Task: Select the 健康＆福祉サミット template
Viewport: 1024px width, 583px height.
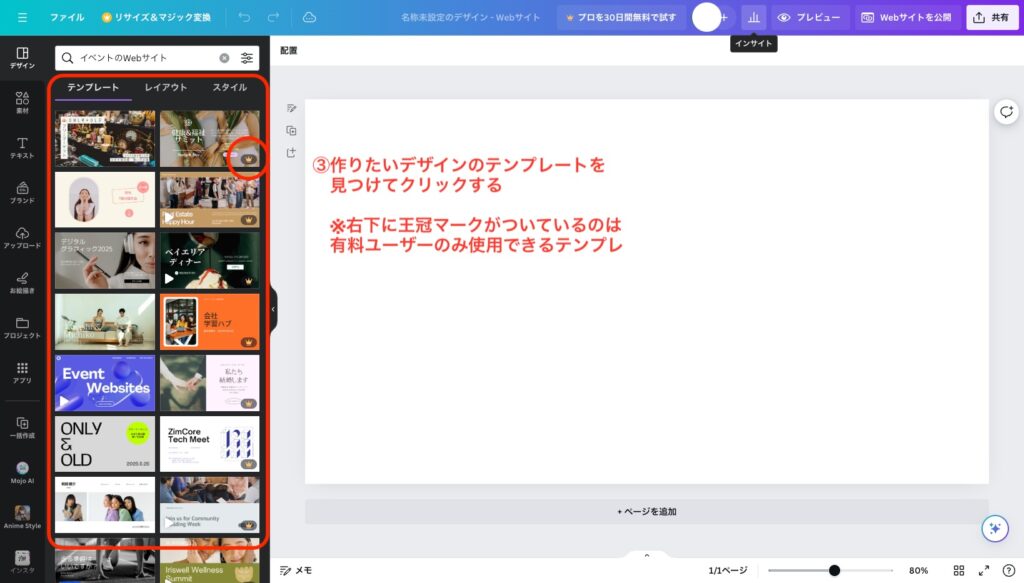Action: click(x=210, y=138)
